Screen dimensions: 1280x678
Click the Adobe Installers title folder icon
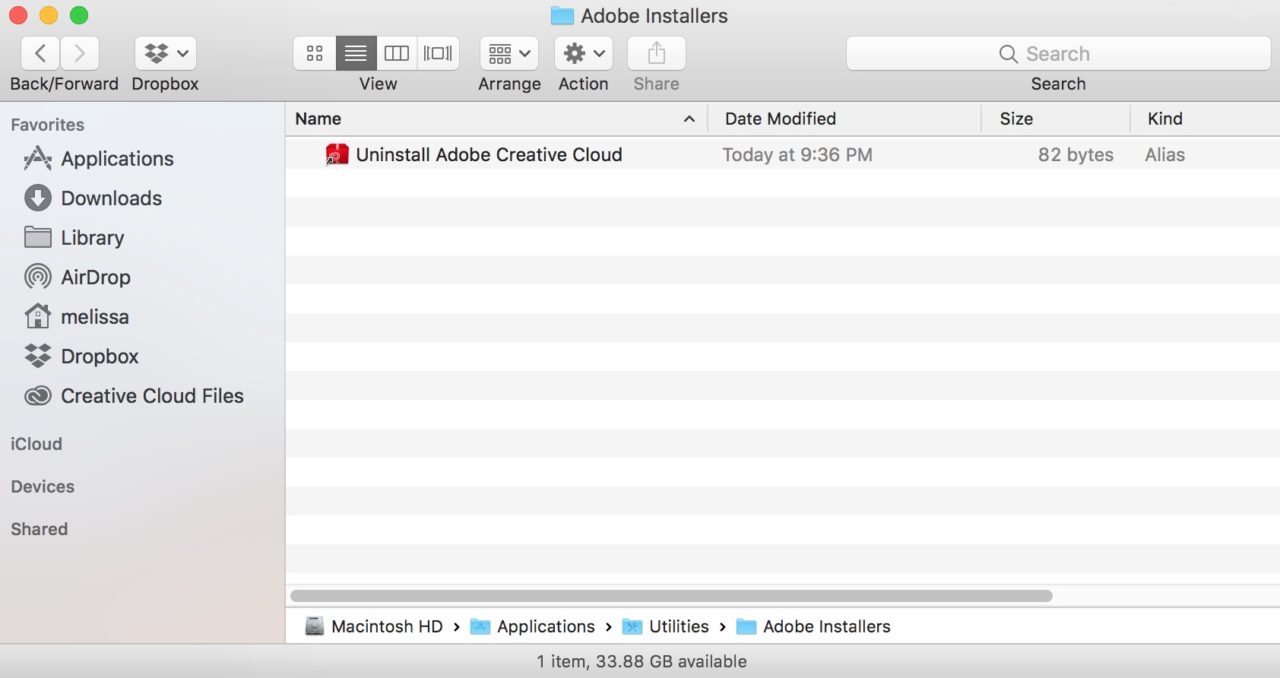[x=562, y=16]
